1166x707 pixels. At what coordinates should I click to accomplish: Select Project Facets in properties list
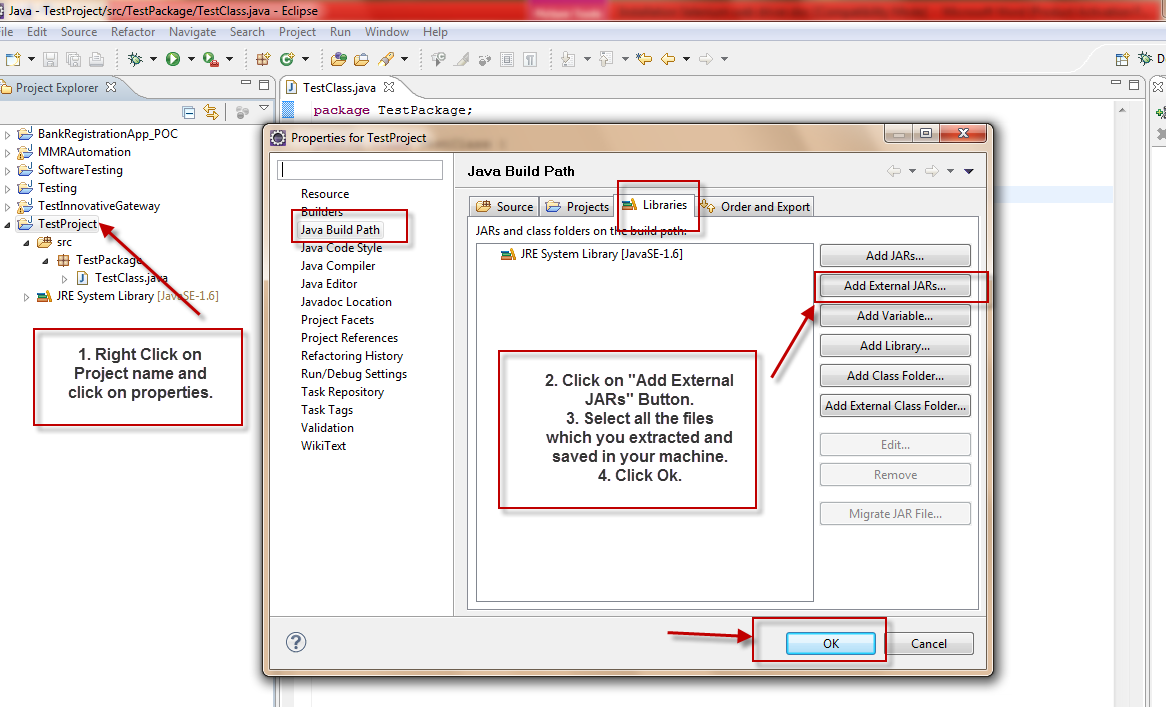tap(337, 320)
